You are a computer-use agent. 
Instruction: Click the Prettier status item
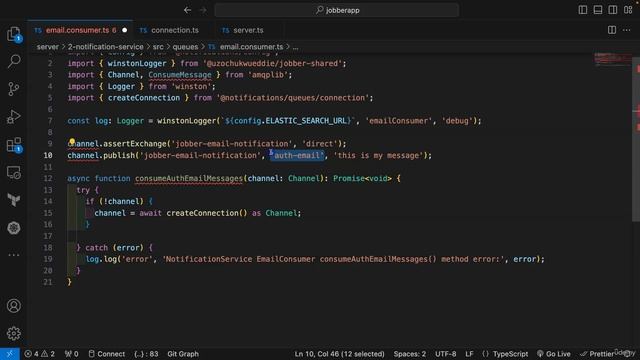coord(597,354)
